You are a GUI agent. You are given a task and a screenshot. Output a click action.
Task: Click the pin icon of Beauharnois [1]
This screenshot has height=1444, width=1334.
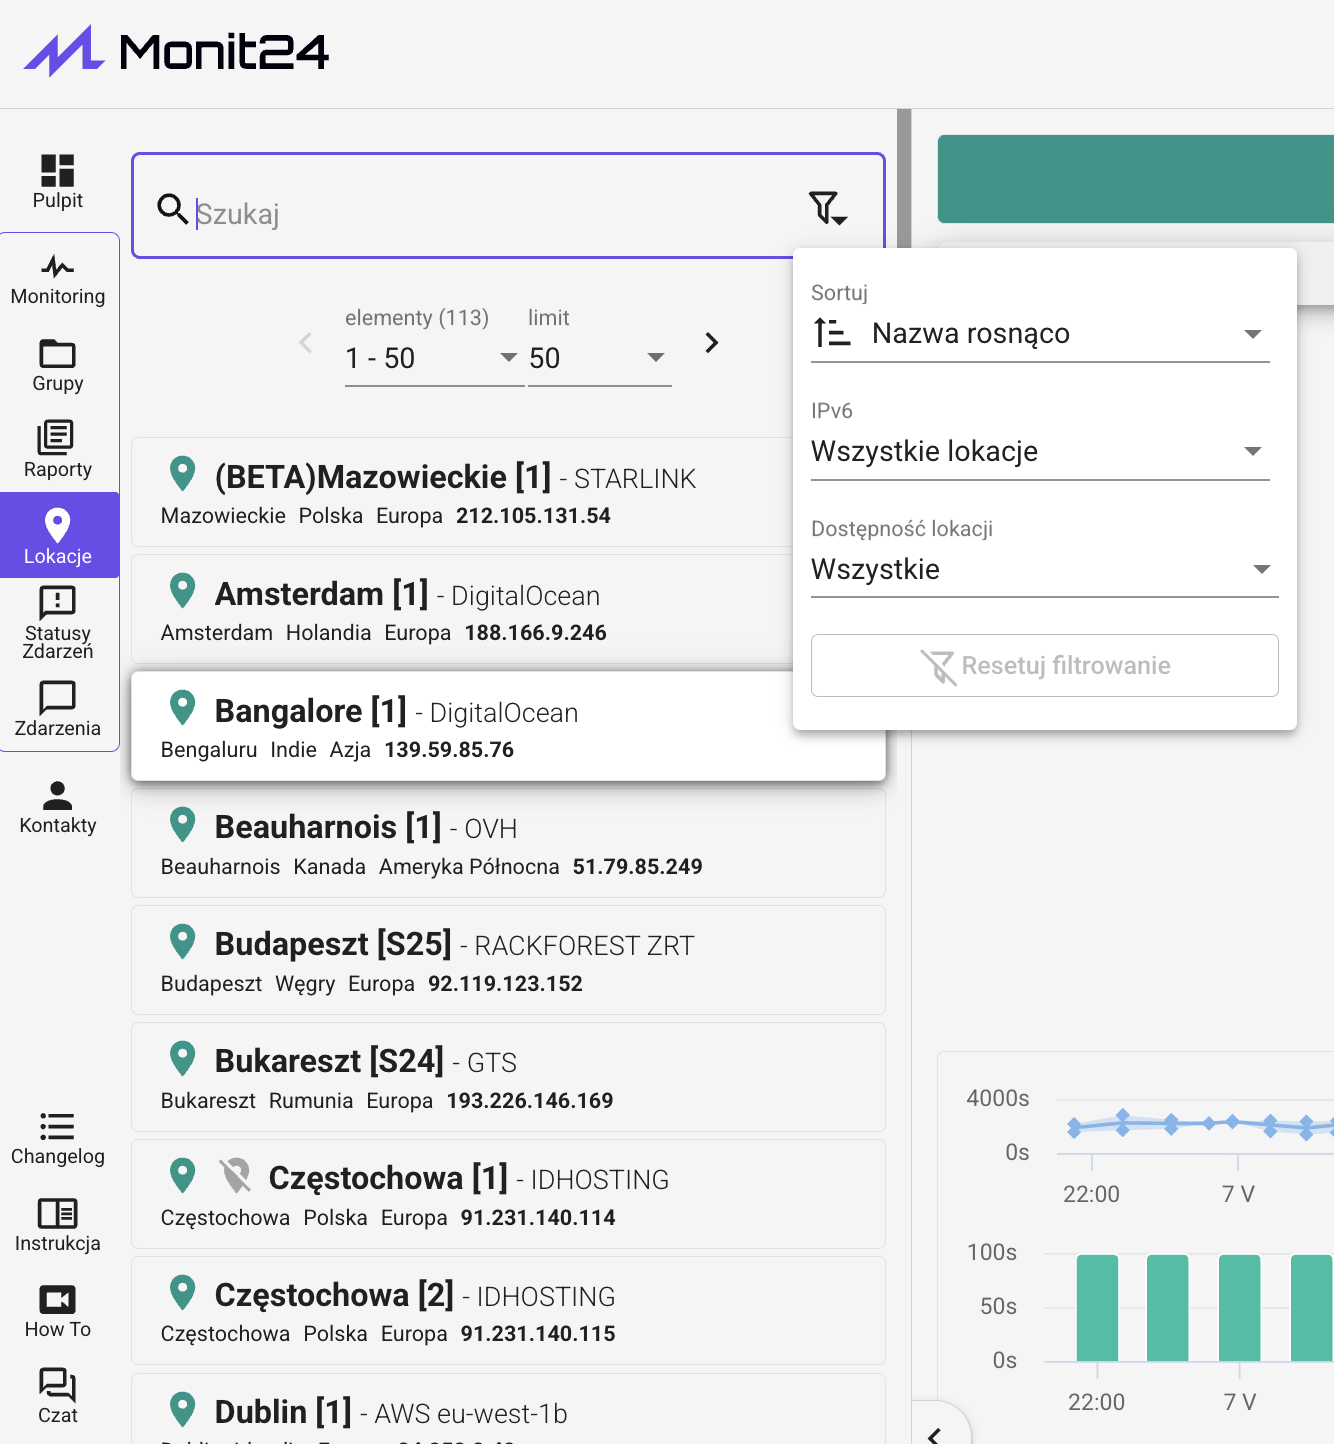click(182, 824)
